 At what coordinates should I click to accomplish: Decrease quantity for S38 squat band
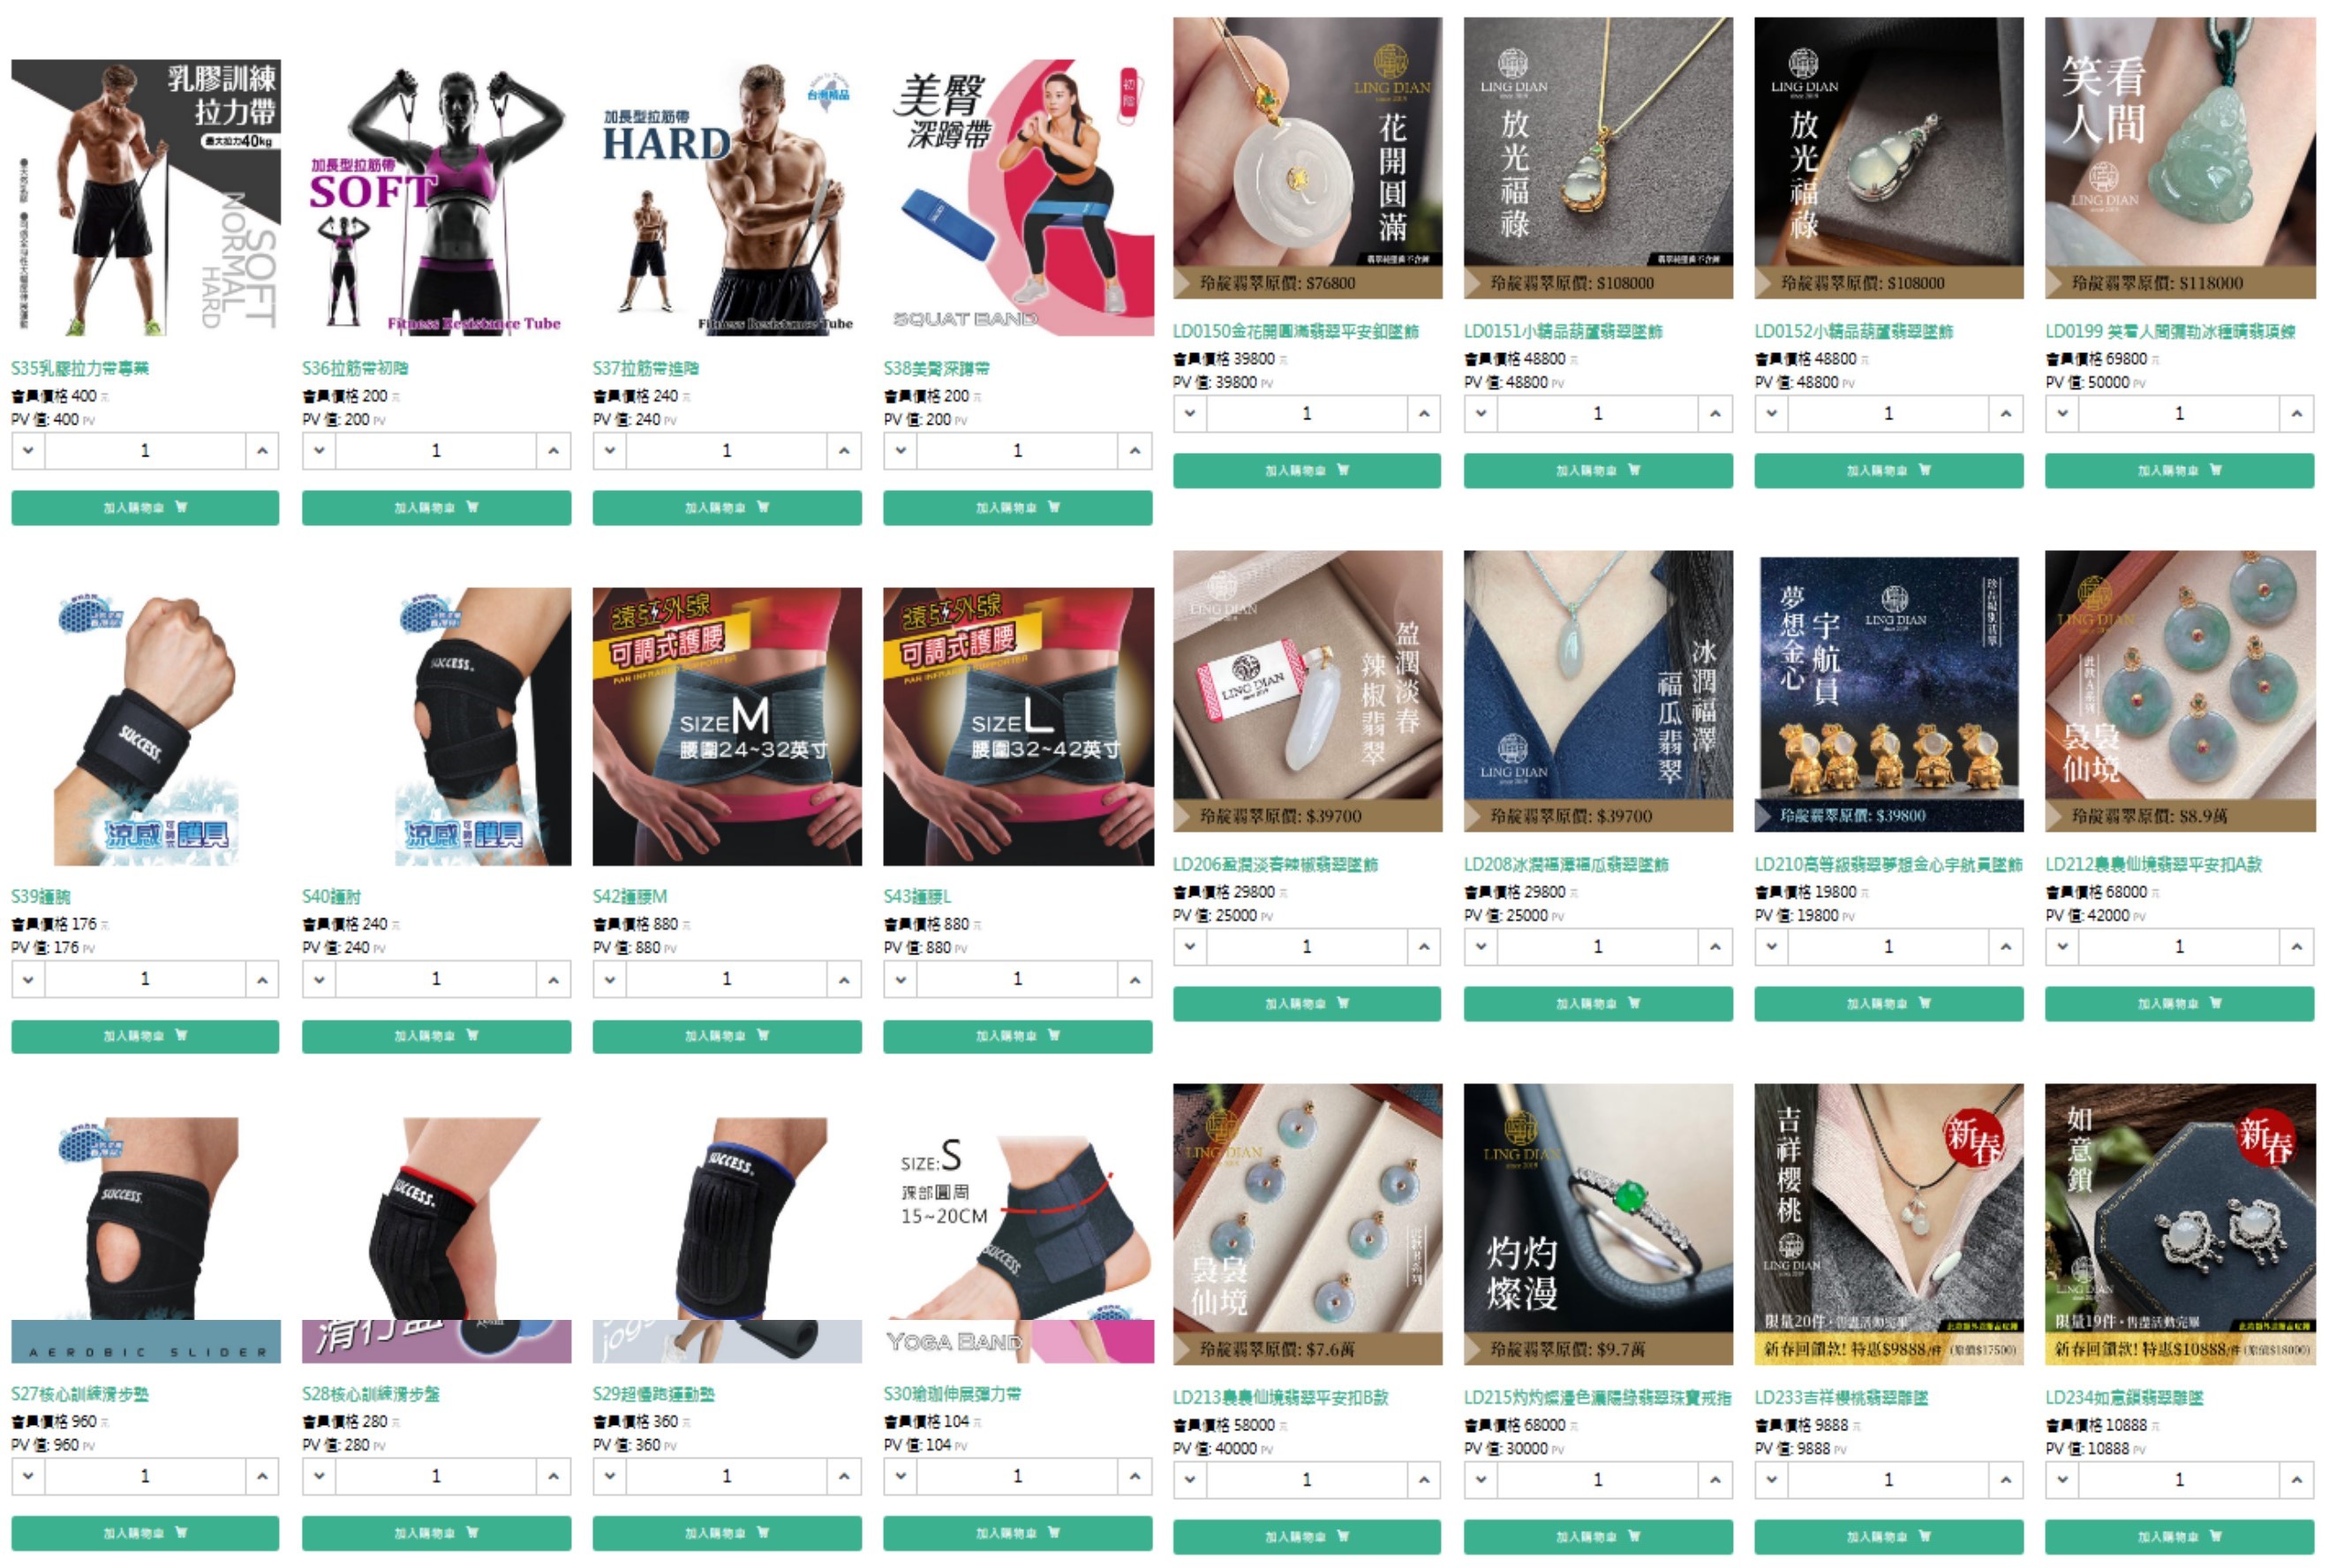click(900, 451)
